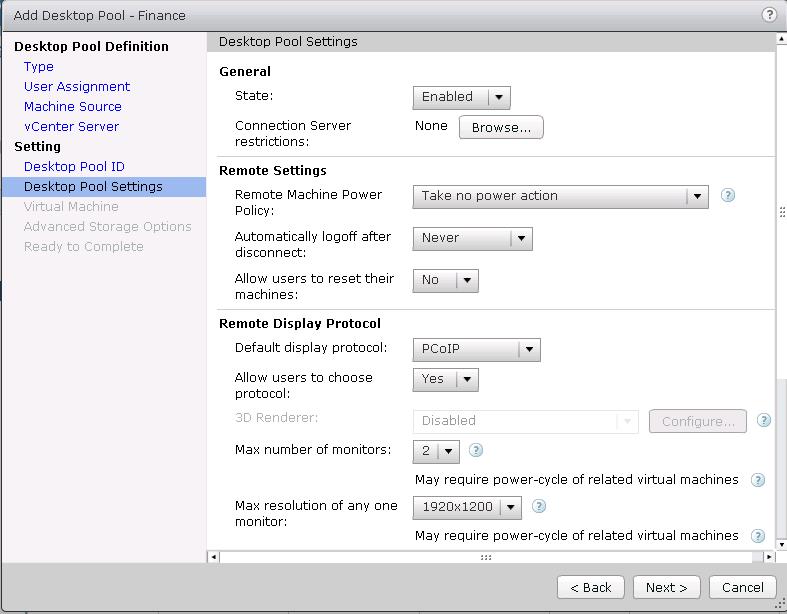Click the Next button
Screen dimensions: 787x614
(x=666, y=587)
